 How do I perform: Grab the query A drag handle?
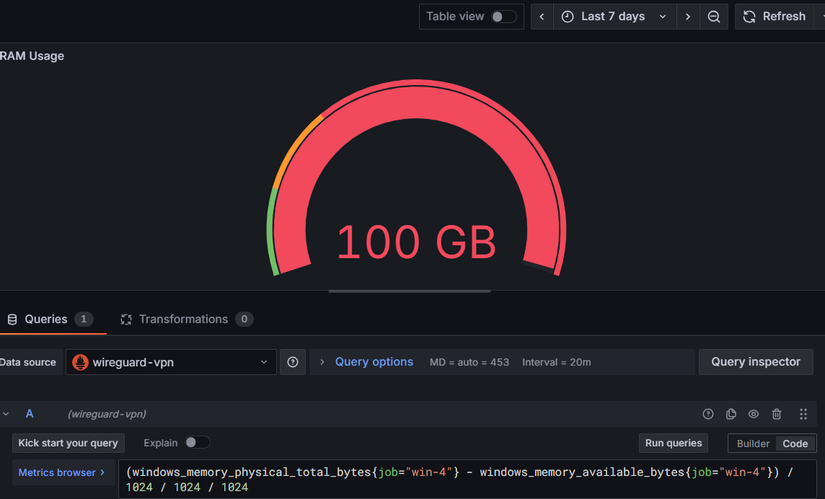tap(803, 414)
